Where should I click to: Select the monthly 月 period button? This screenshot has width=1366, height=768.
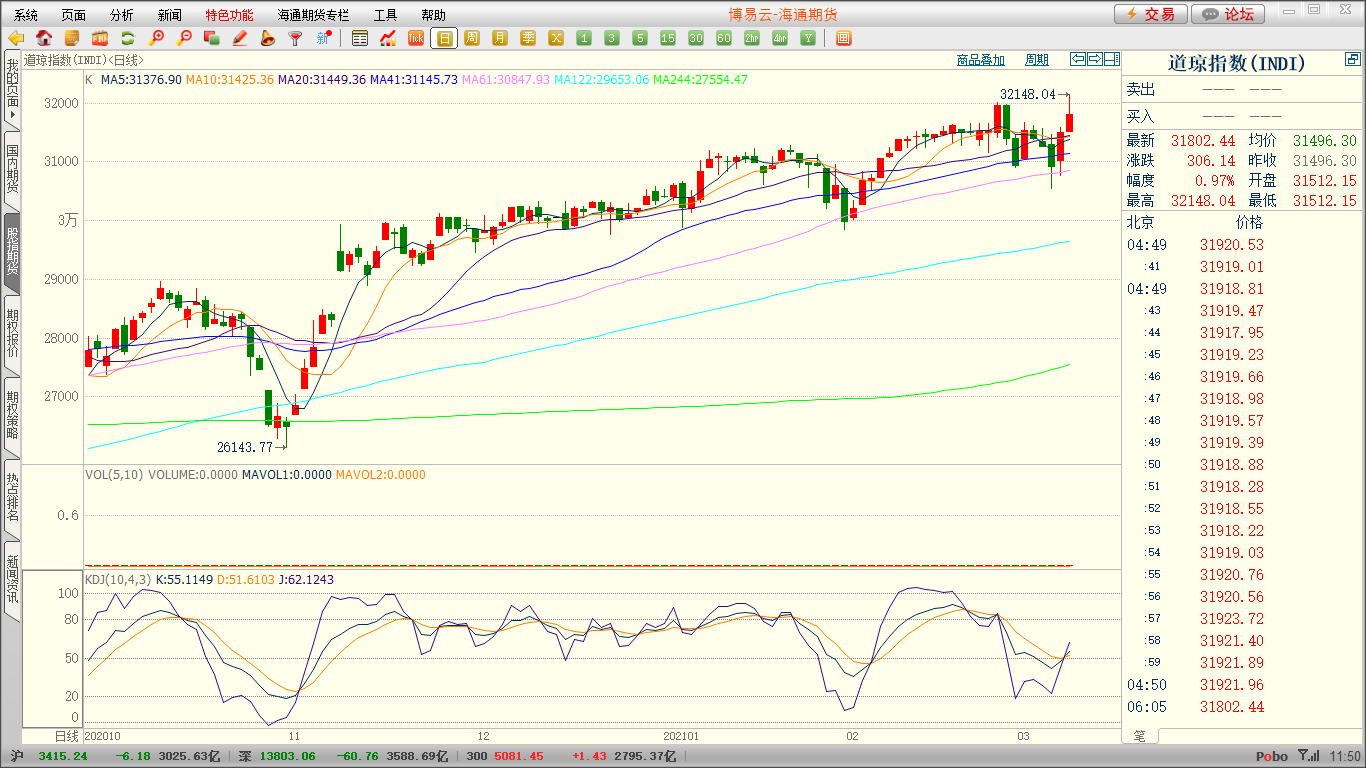500,38
